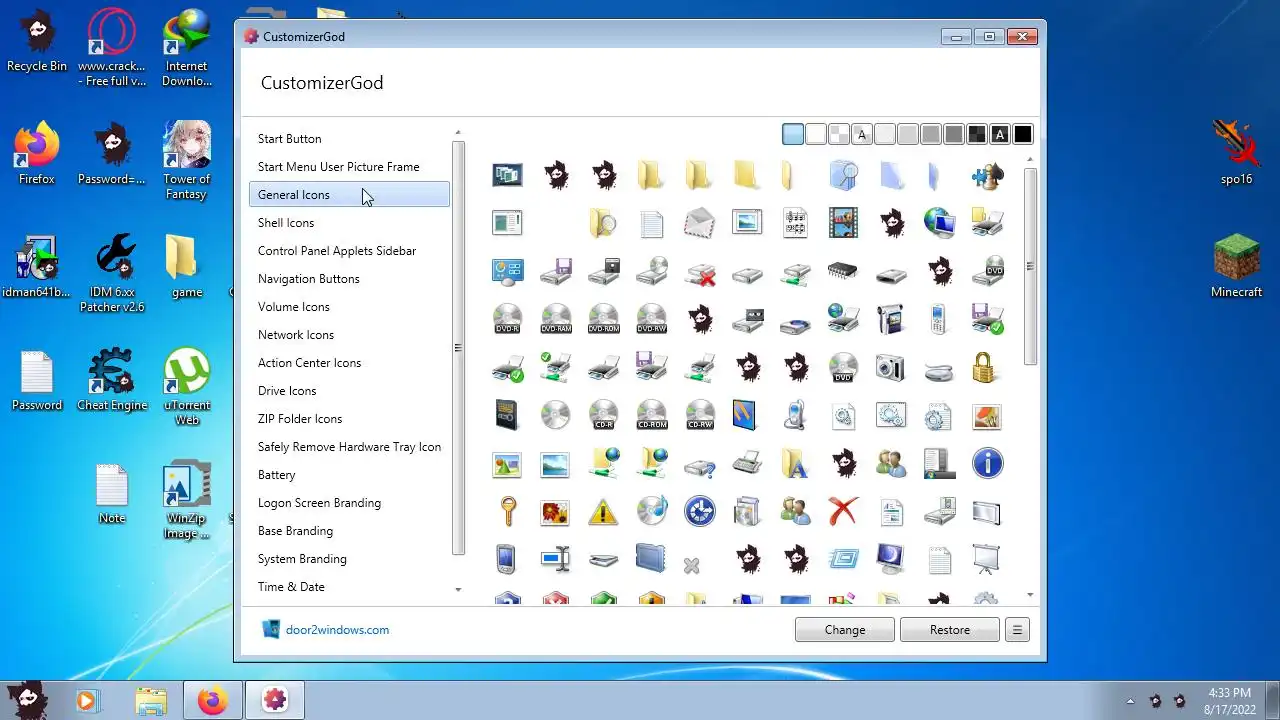Select the large red X icon
Viewport: 1280px width, 720px height.
tap(843, 511)
